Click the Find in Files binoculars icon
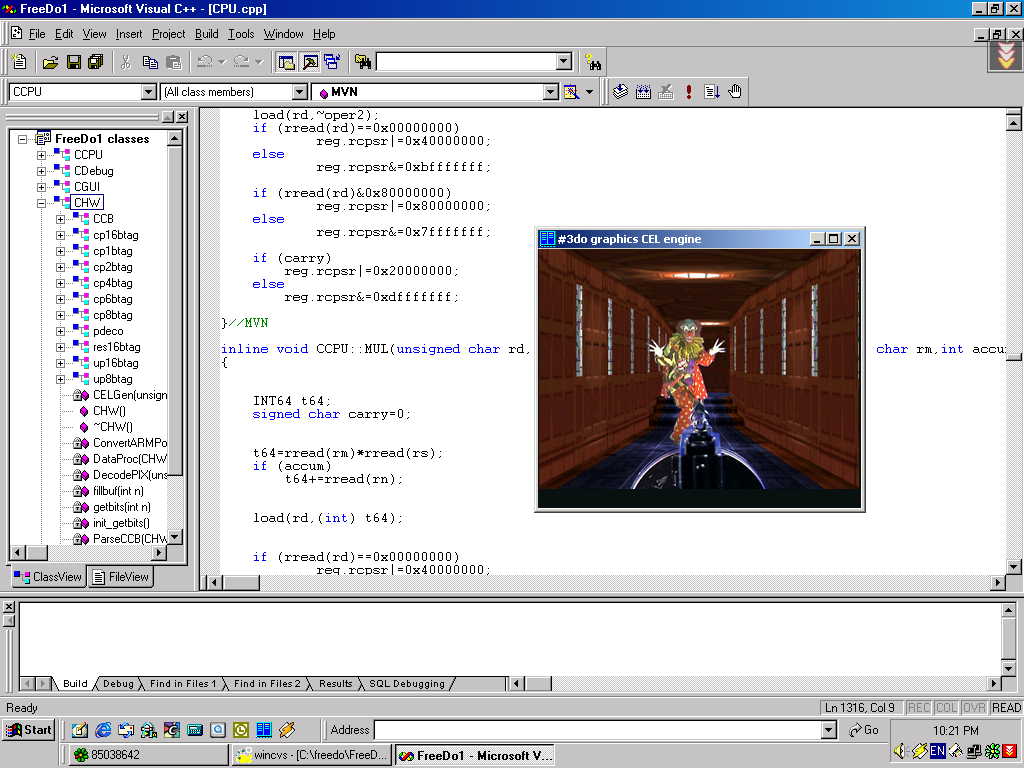Image resolution: width=1024 pixels, height=768 pixels. 363,62
